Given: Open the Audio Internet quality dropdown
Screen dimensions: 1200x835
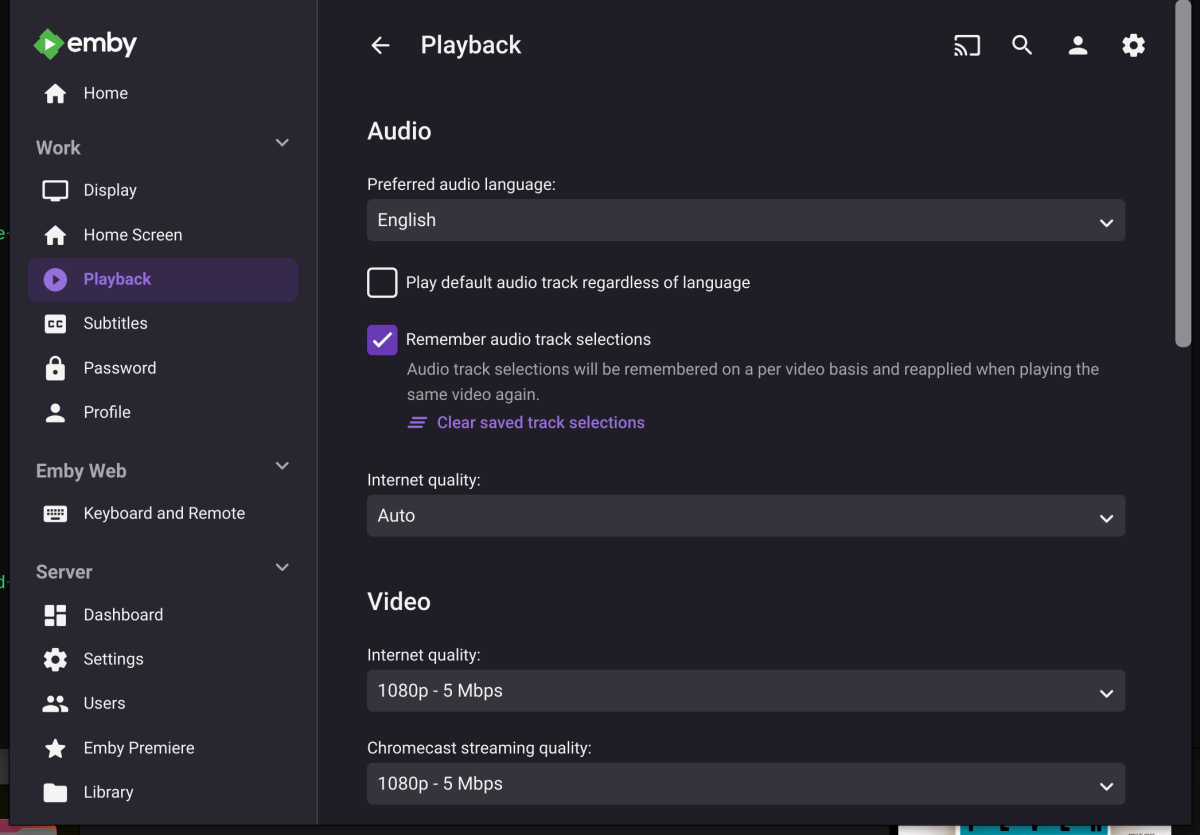Looking at the screenshot, I should pyautogui.click(x=745, y=516).
